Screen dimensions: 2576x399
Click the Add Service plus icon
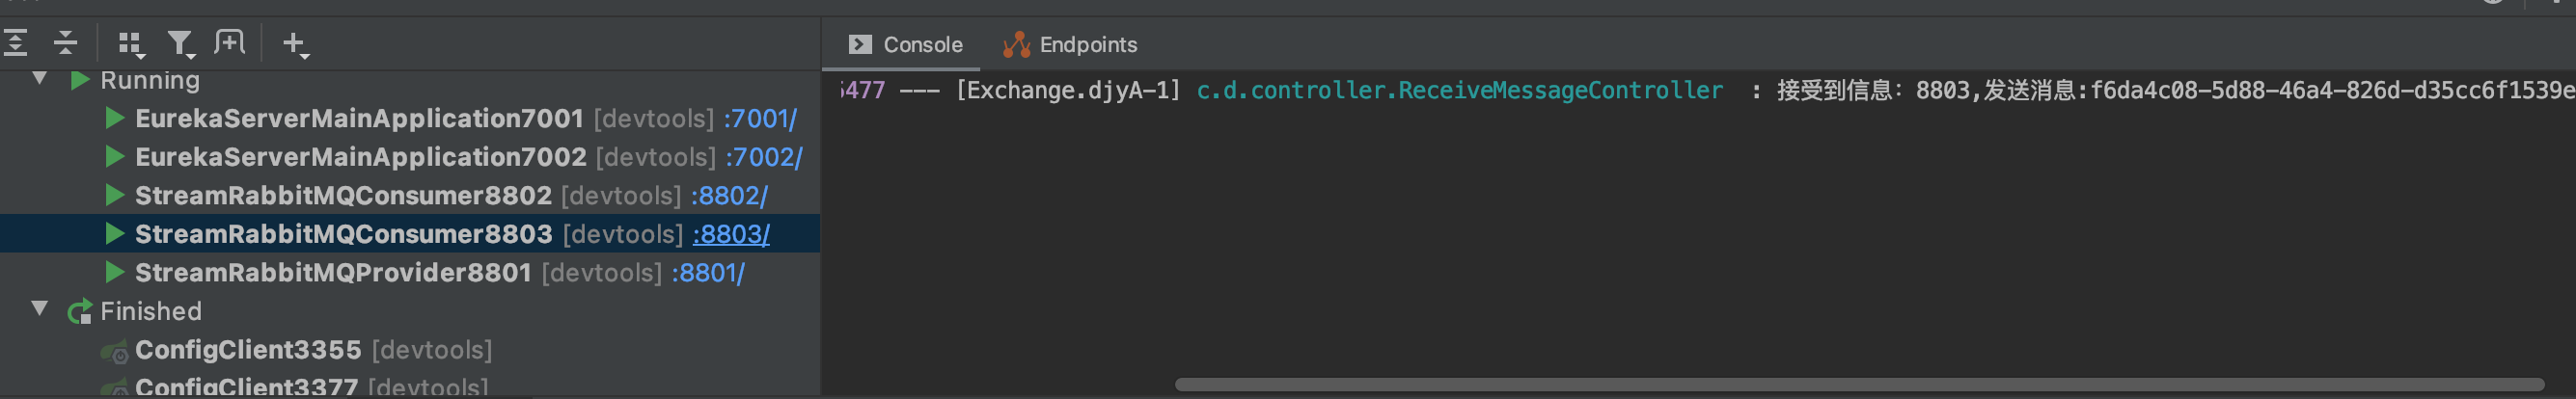click(295, 44)
